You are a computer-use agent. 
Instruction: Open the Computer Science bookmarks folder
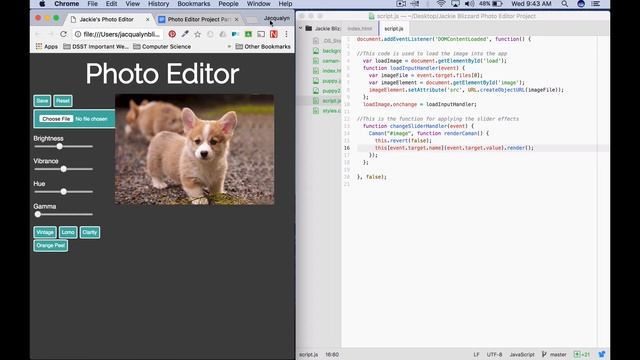click(162, 47)
